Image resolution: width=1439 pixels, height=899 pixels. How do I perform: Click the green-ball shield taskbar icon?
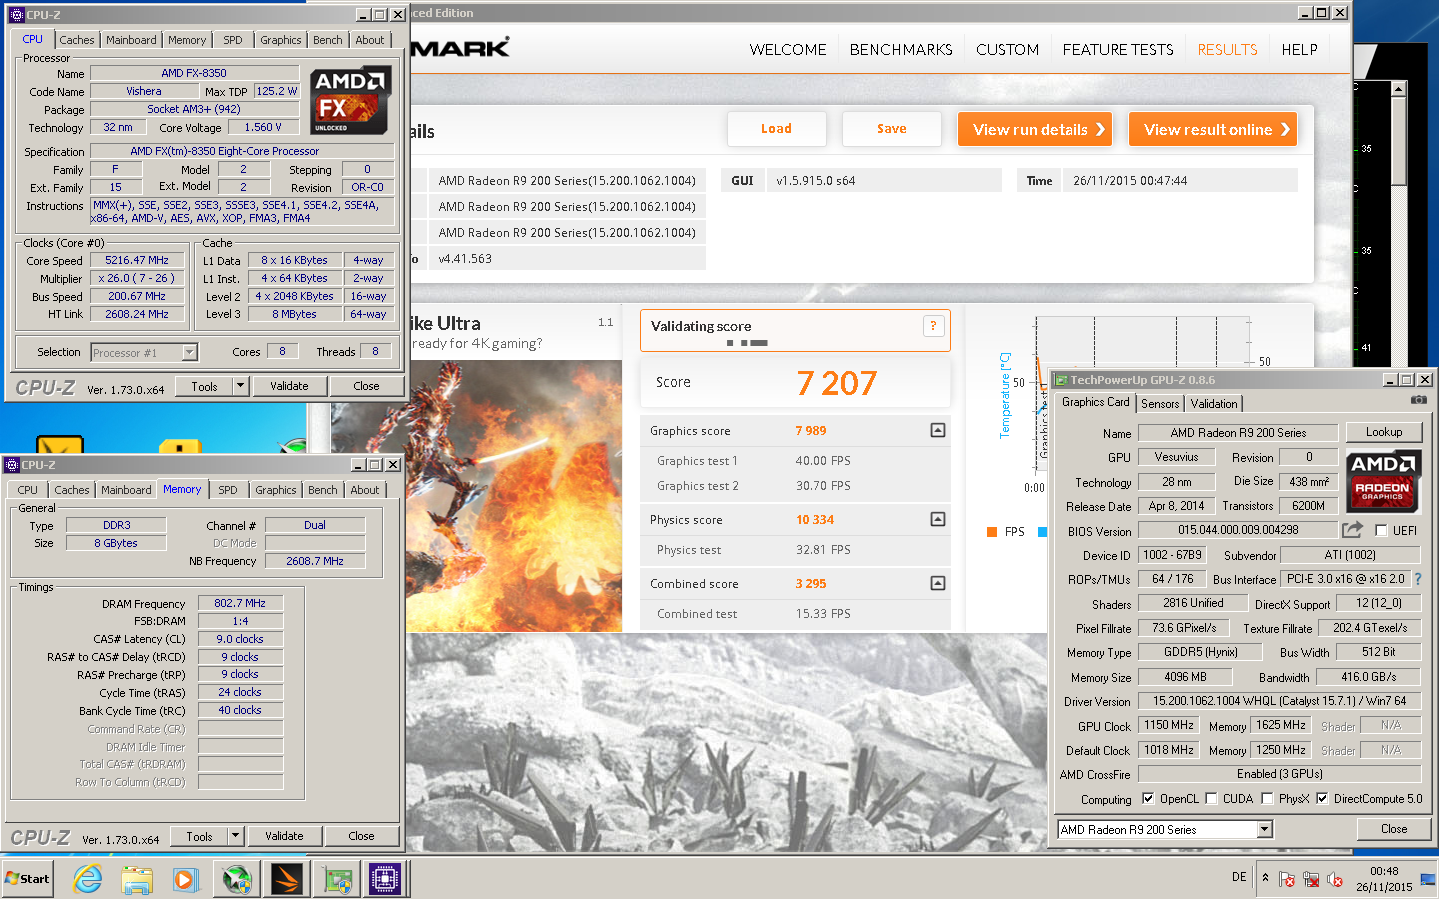click(237, 879)
